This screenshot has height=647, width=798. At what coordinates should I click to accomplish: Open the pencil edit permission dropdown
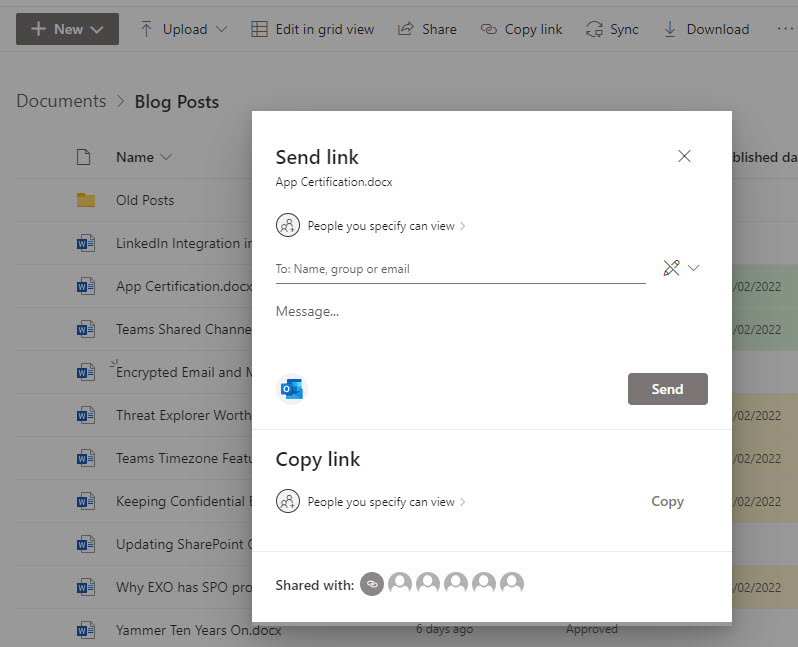point(681,268)
